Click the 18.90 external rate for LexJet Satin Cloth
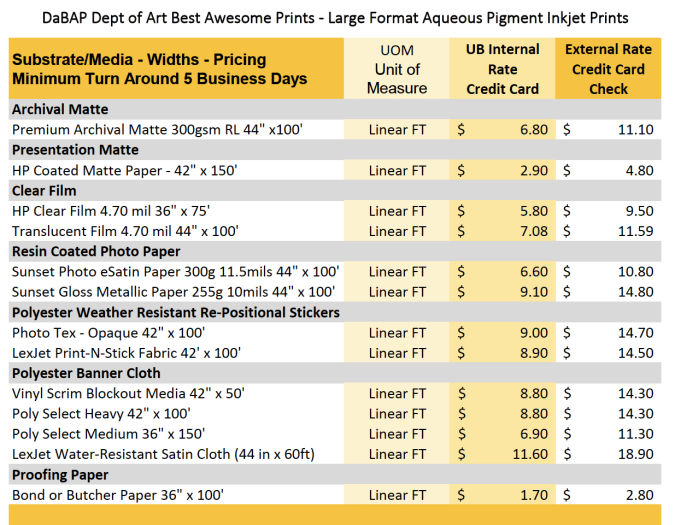The image size is (681, 525). pos(636,454)
